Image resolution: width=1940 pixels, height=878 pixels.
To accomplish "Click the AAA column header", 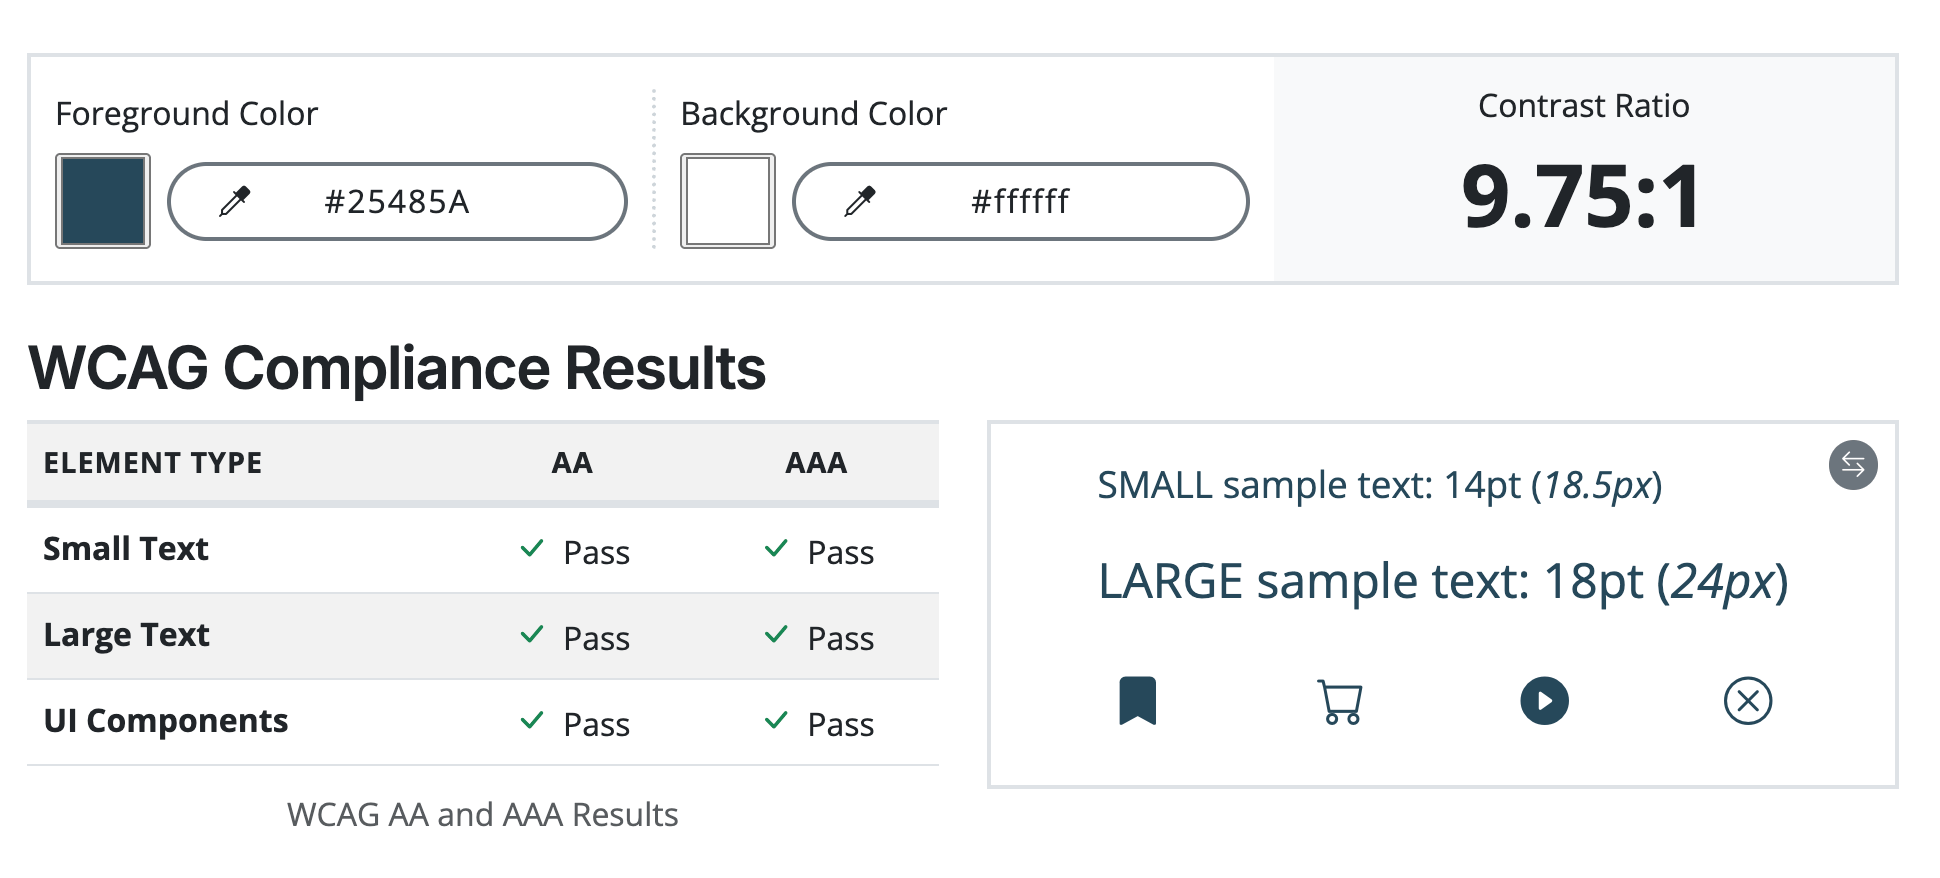I will [816, 463].
